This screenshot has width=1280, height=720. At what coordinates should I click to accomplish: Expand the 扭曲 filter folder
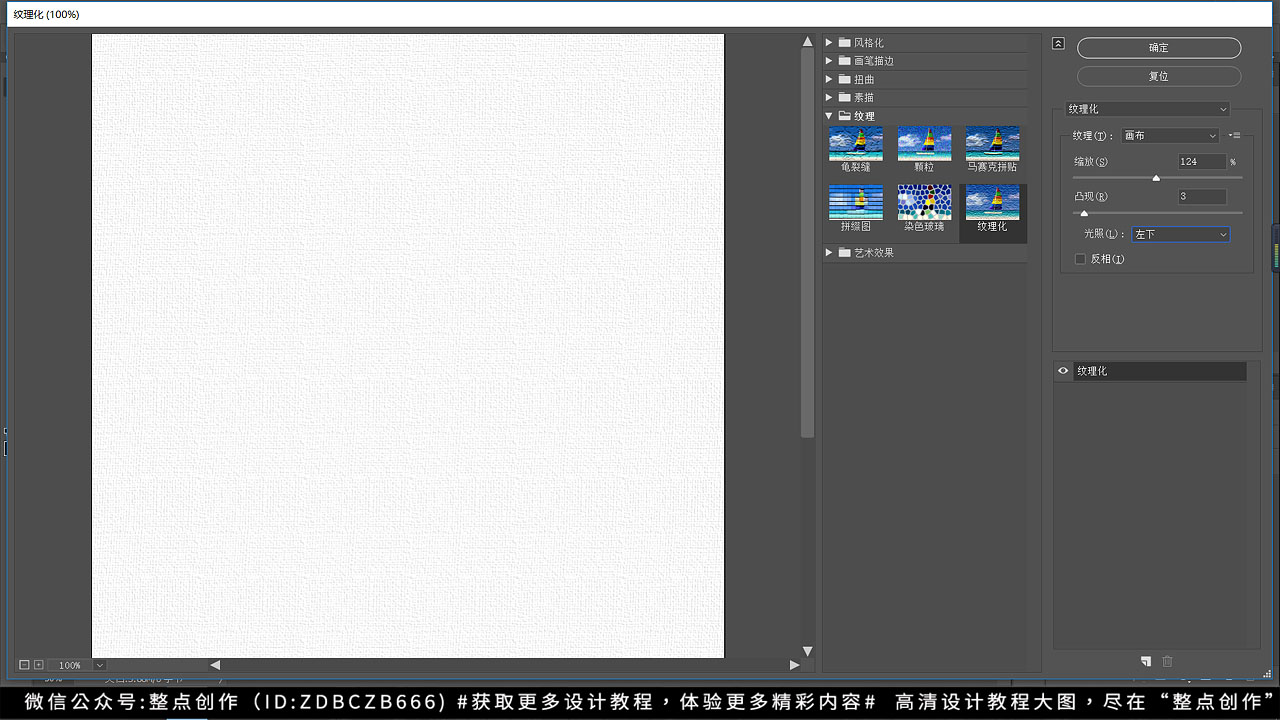coord(829,80)
